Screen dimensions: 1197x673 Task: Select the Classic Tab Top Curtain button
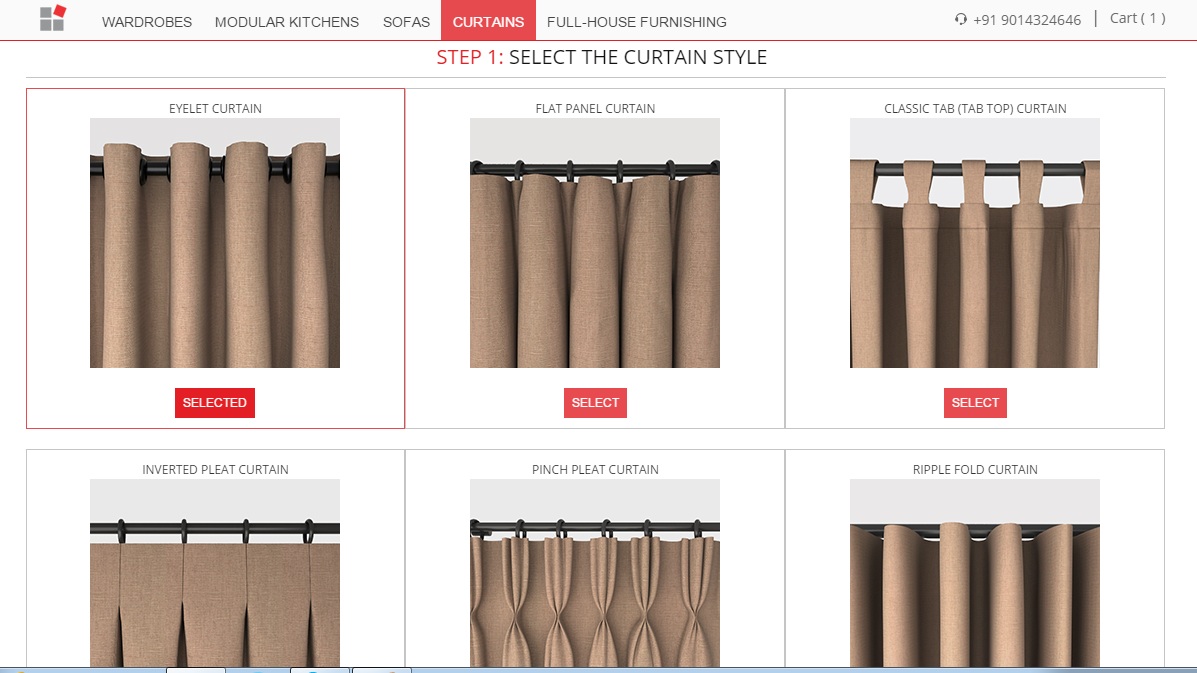click(975, 403)
